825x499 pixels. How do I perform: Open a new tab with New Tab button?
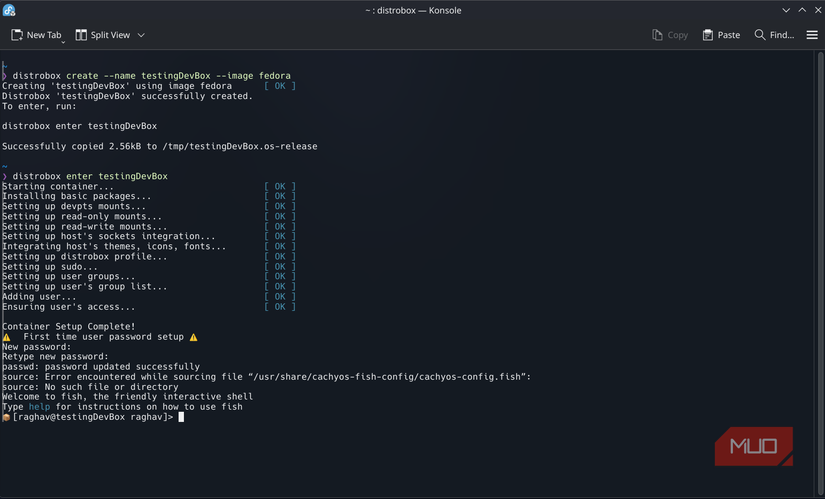[x=36, y=35]
